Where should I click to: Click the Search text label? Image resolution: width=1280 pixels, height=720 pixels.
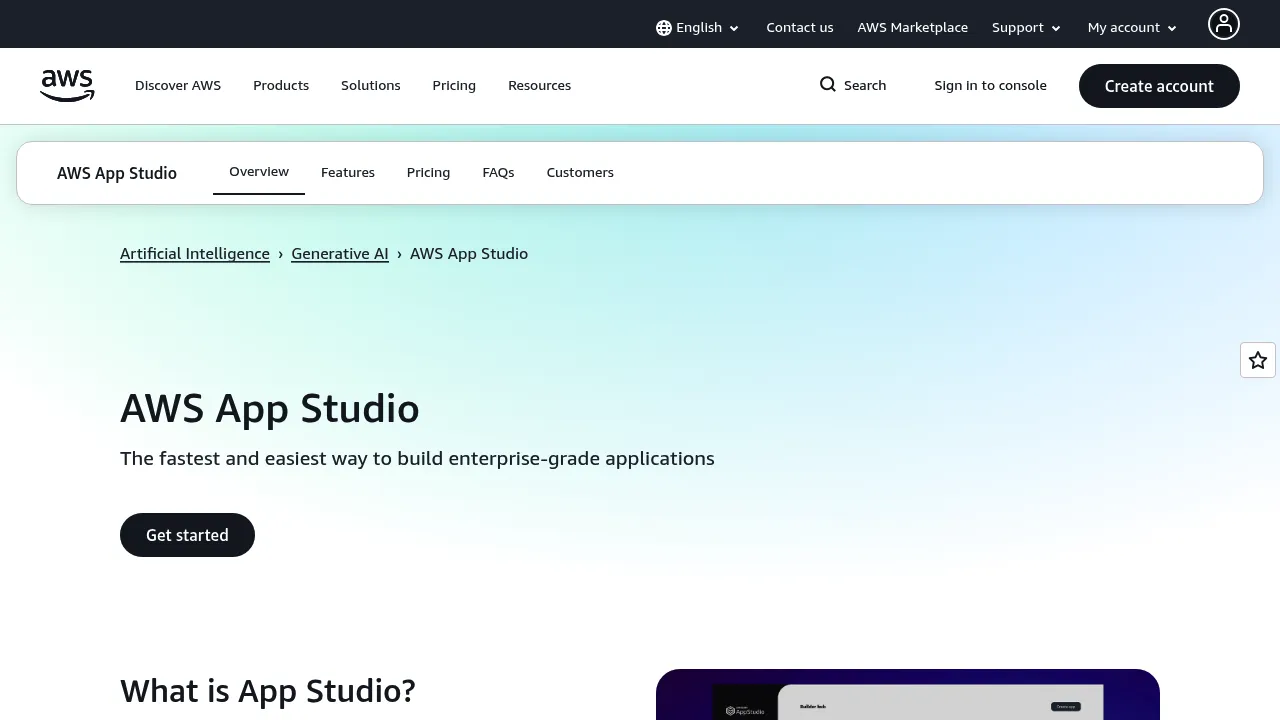[865, 86]
